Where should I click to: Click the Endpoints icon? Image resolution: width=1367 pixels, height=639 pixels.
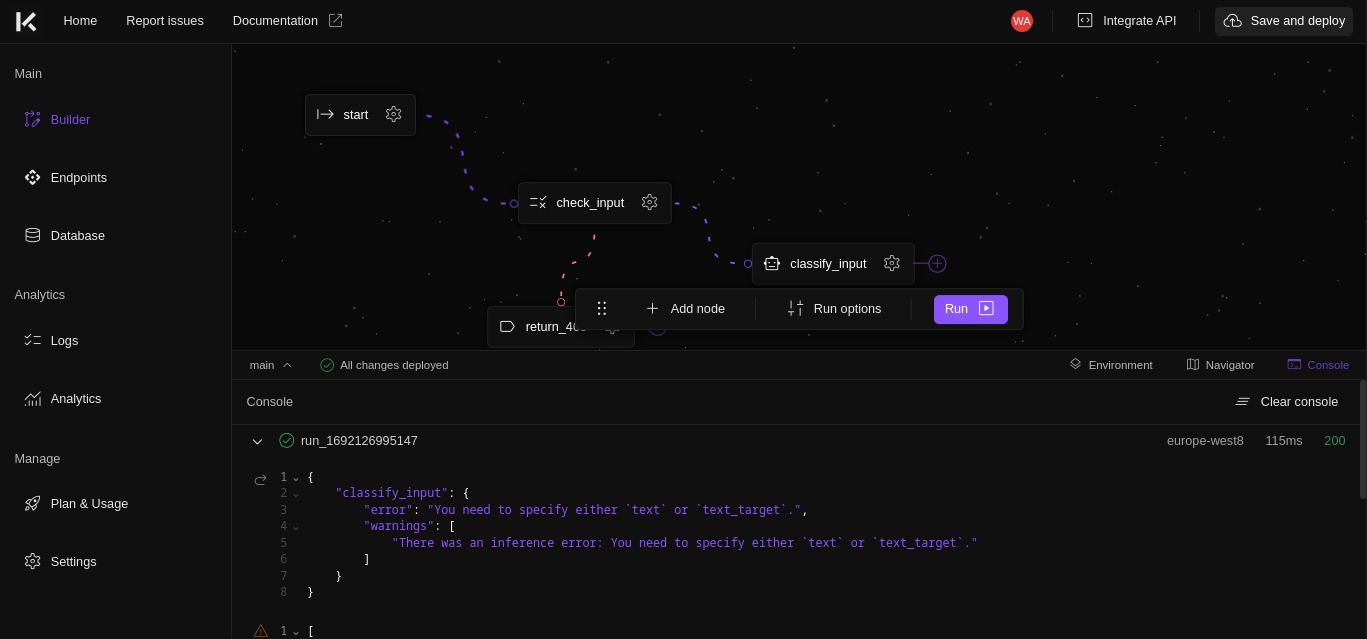33,178
